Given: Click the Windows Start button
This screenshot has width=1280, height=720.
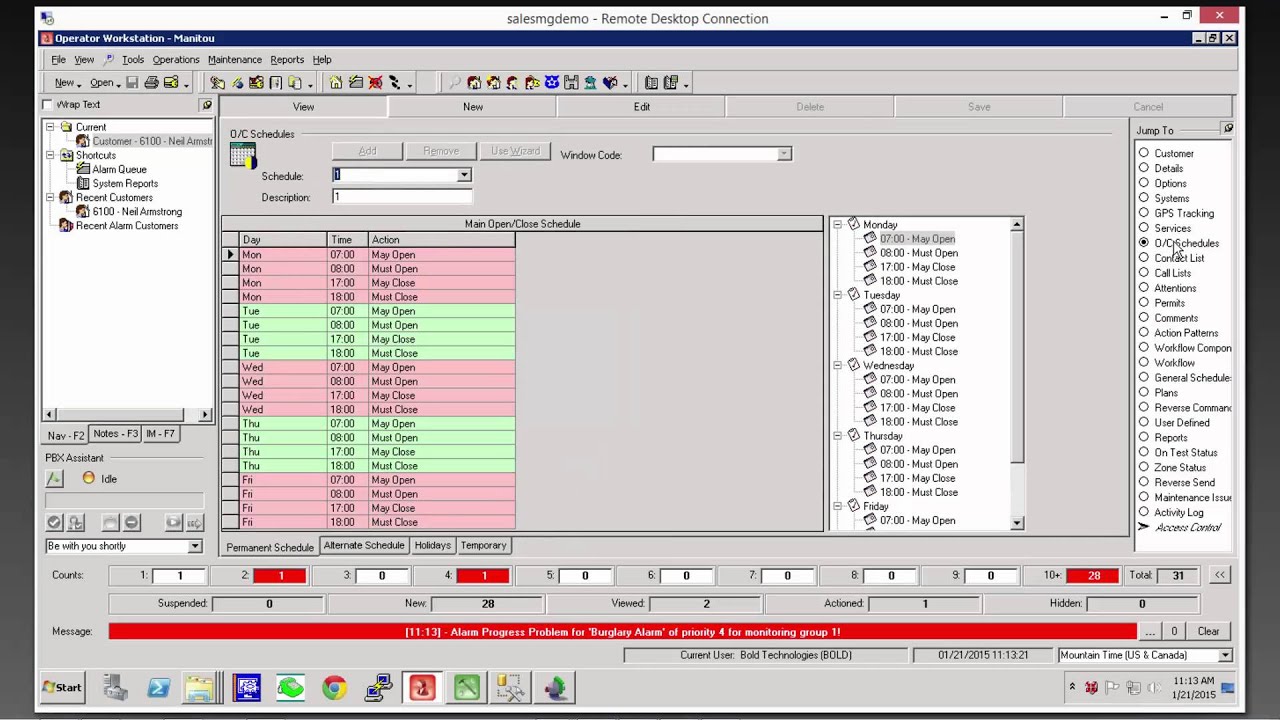Looking at the screenshot, I should [62, 688].
